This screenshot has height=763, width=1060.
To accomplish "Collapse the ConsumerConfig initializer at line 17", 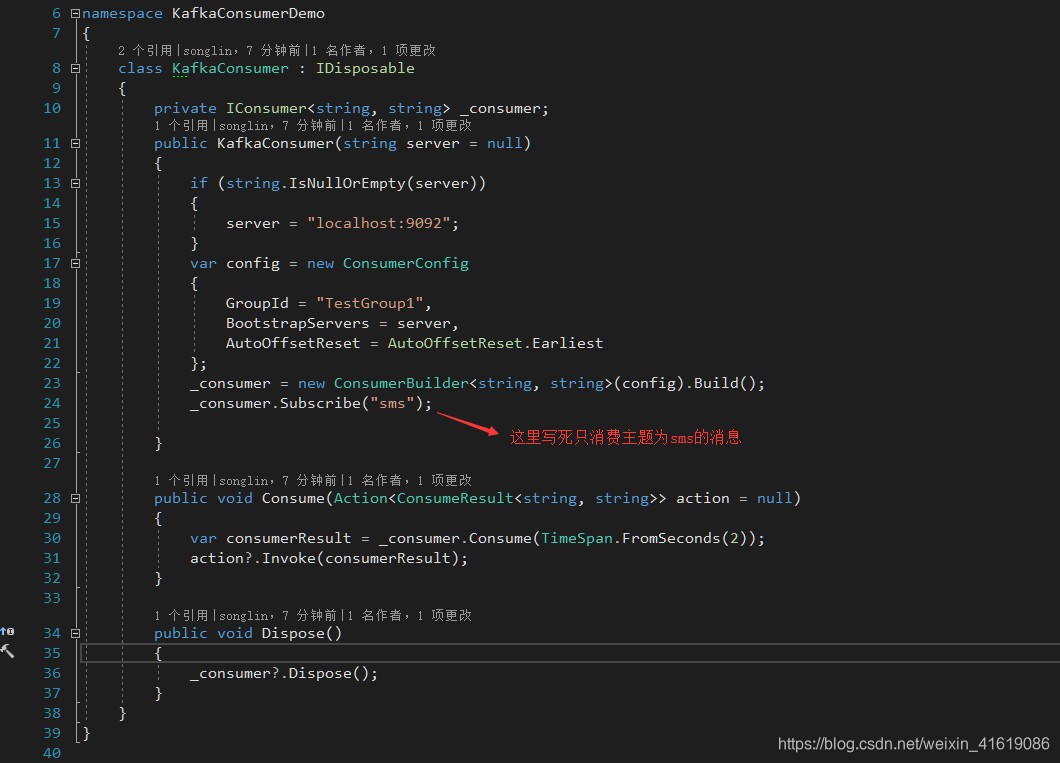I will (x=76, y=264).
